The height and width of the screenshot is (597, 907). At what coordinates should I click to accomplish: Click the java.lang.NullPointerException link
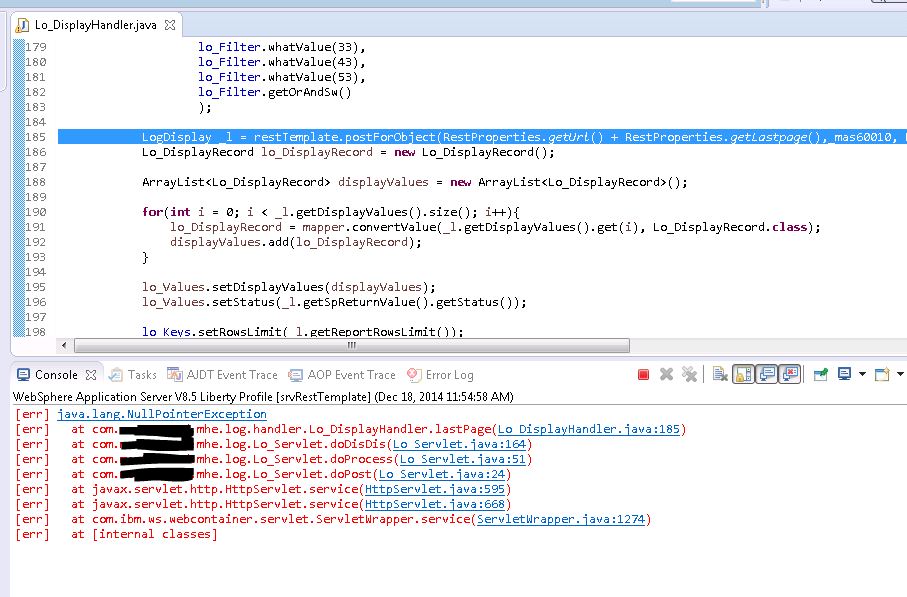pos(162,414)
